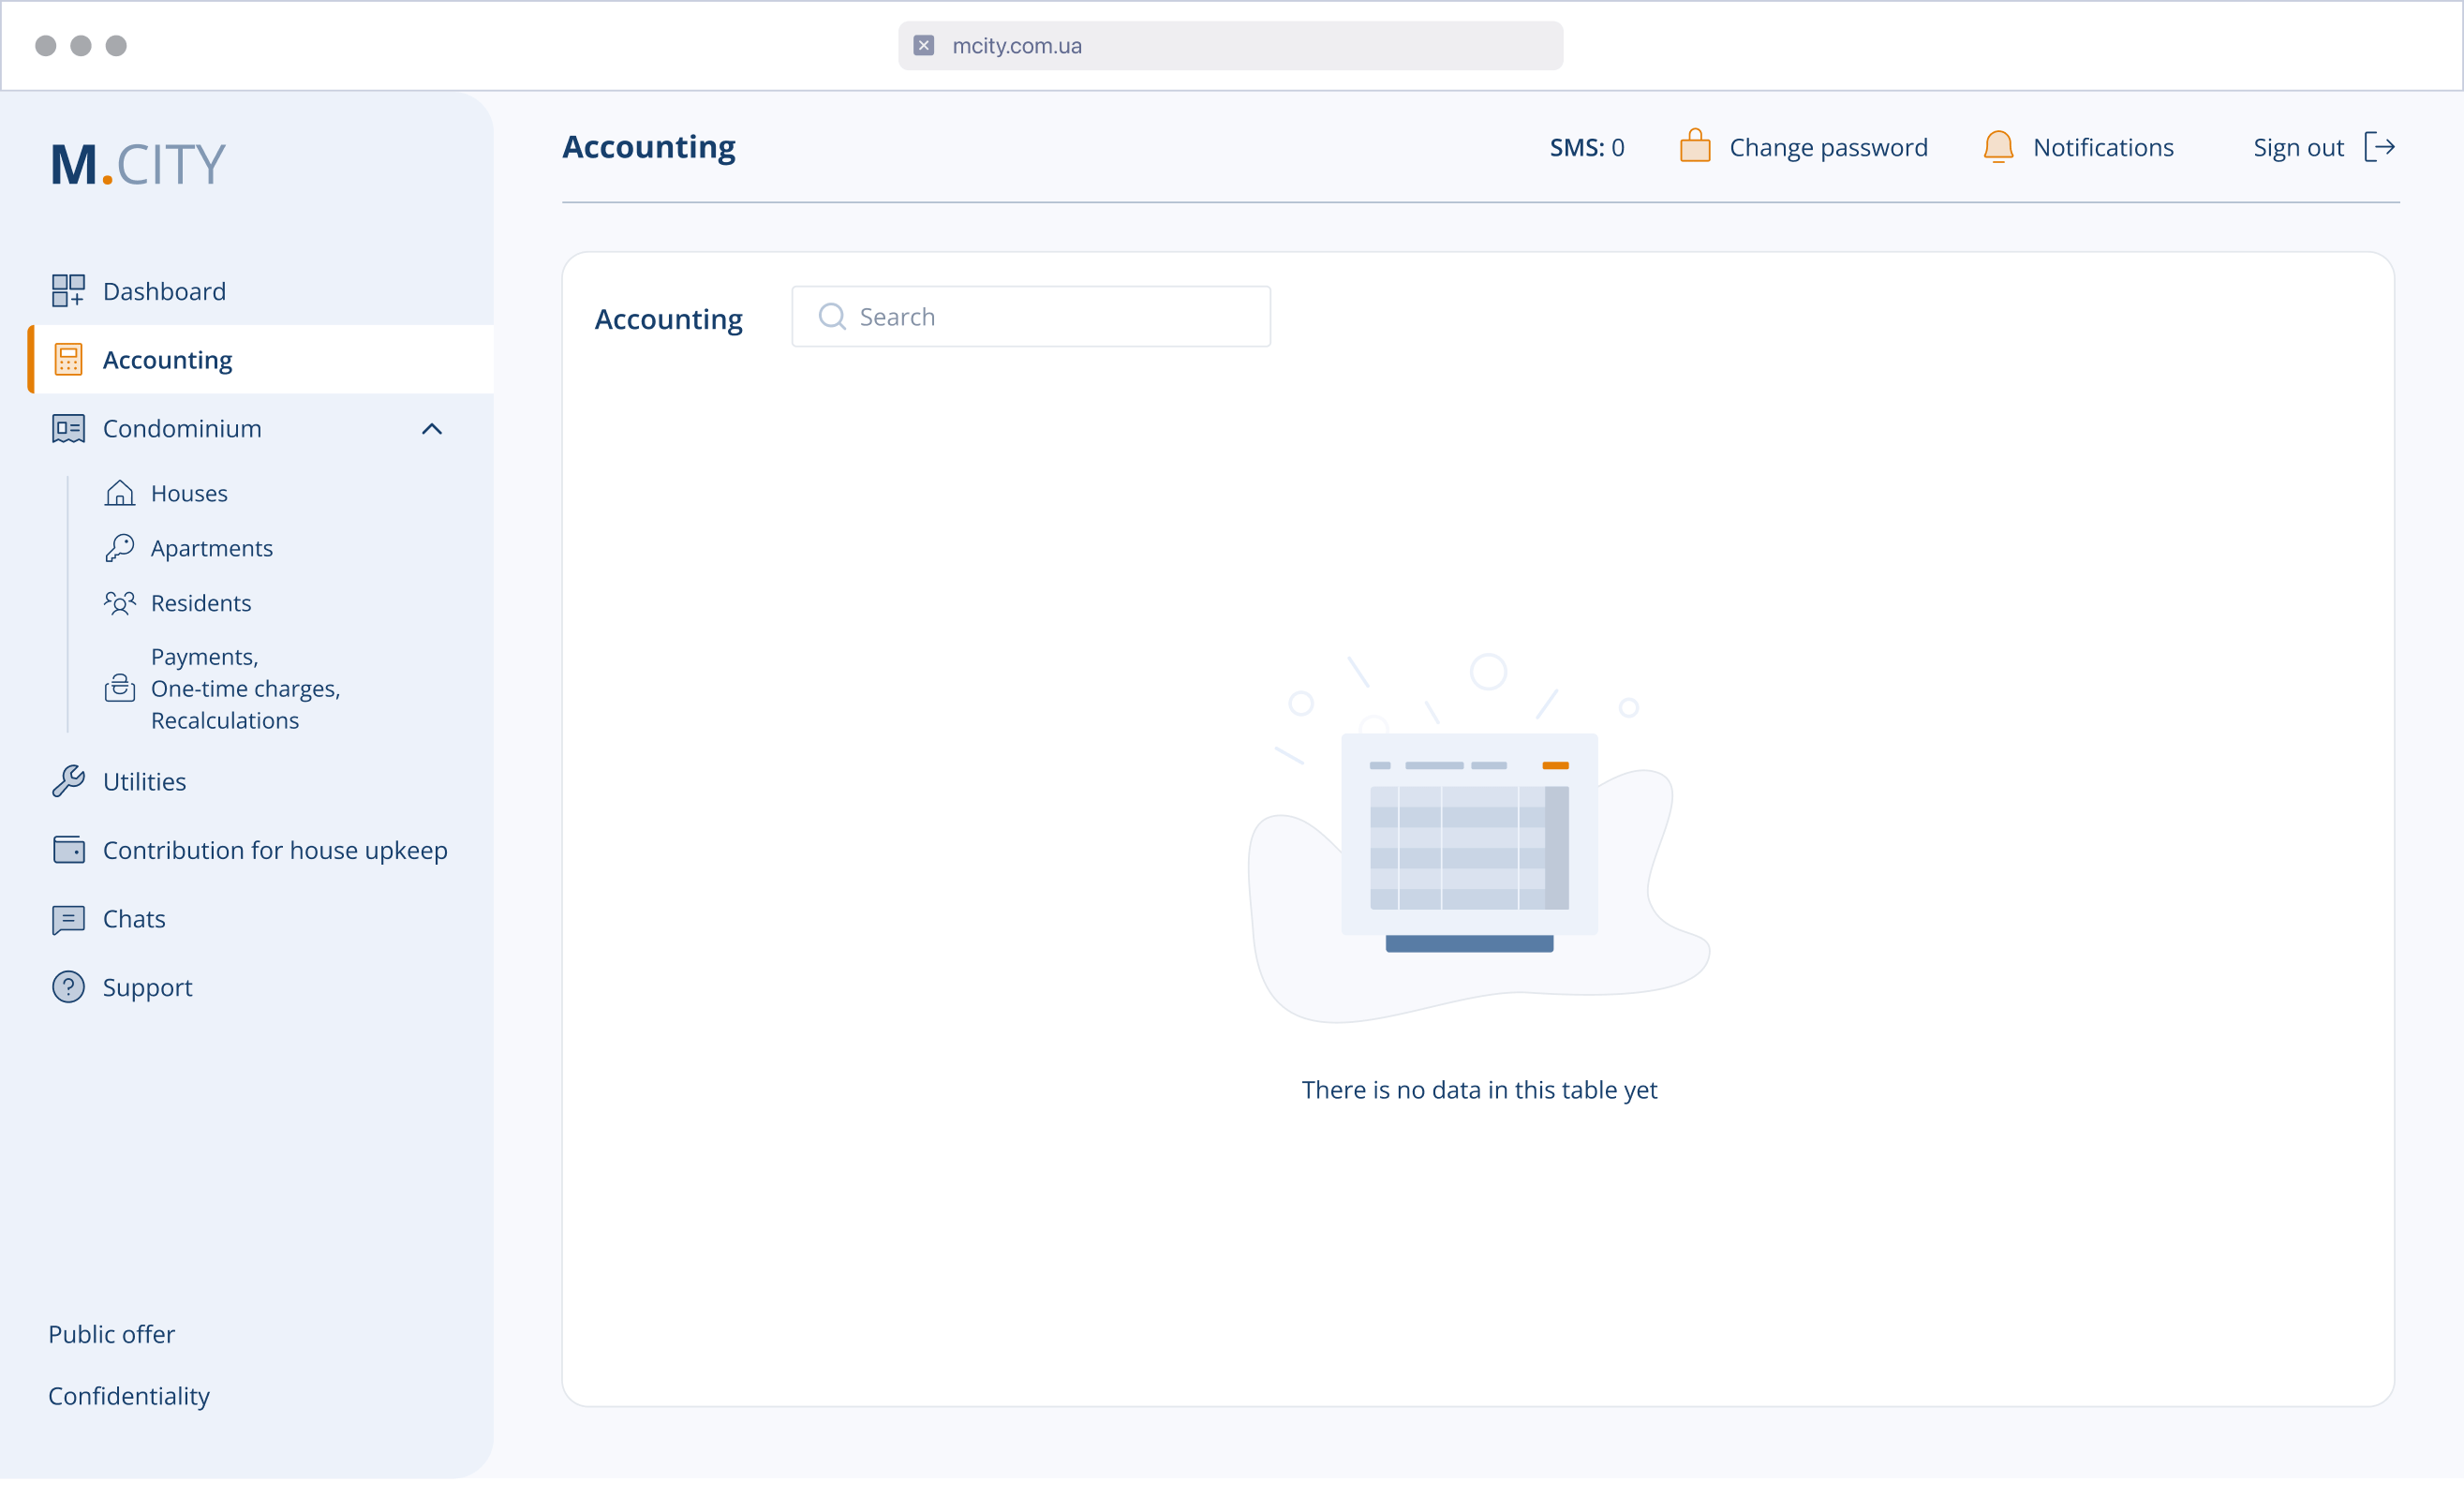Click the Dashboard grid icon
The height and width of the screenshot is (1497, 2464).
click(x=68, y=291)
